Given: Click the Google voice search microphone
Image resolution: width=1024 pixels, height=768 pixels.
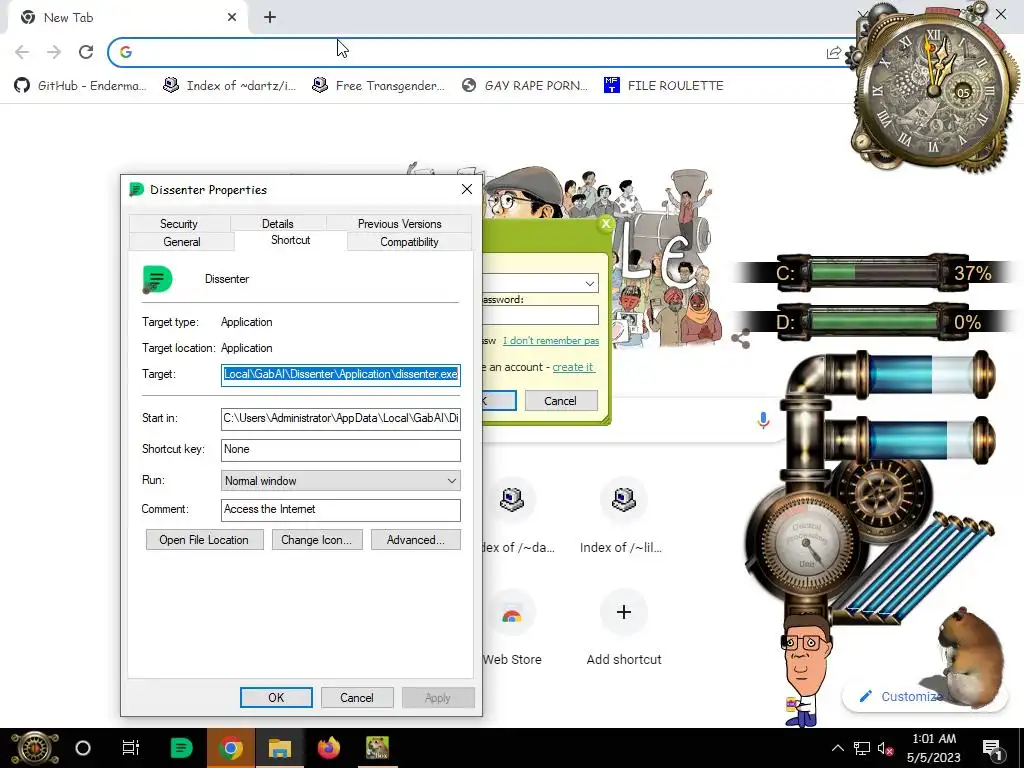Looking at the screenshot, I should [763, 420].
